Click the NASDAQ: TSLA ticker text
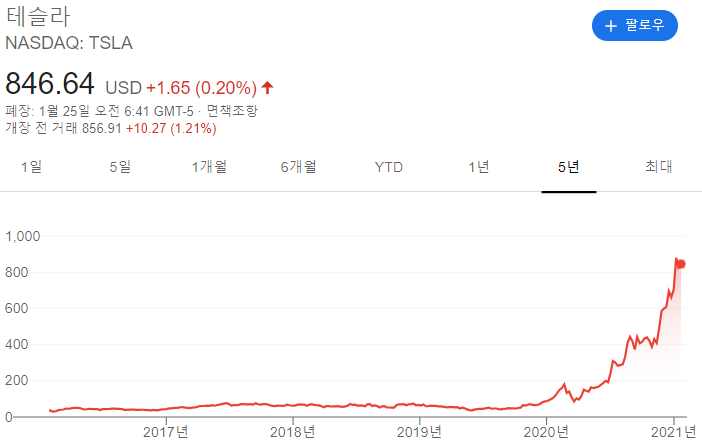 69,43
